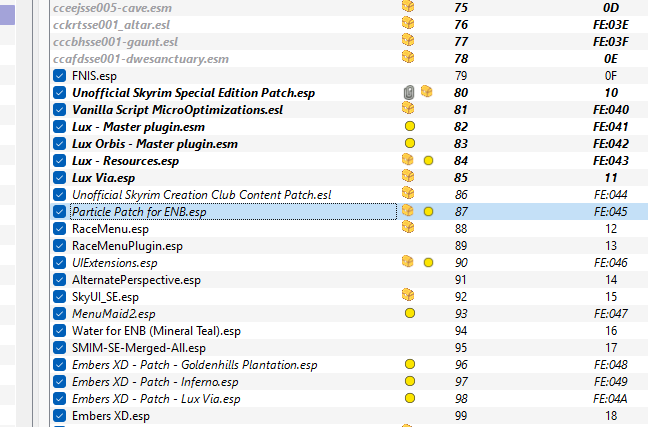Uncheck MenuMaid2.esp plugin
The image size is (648, 427).
click(x=60, y=314)
